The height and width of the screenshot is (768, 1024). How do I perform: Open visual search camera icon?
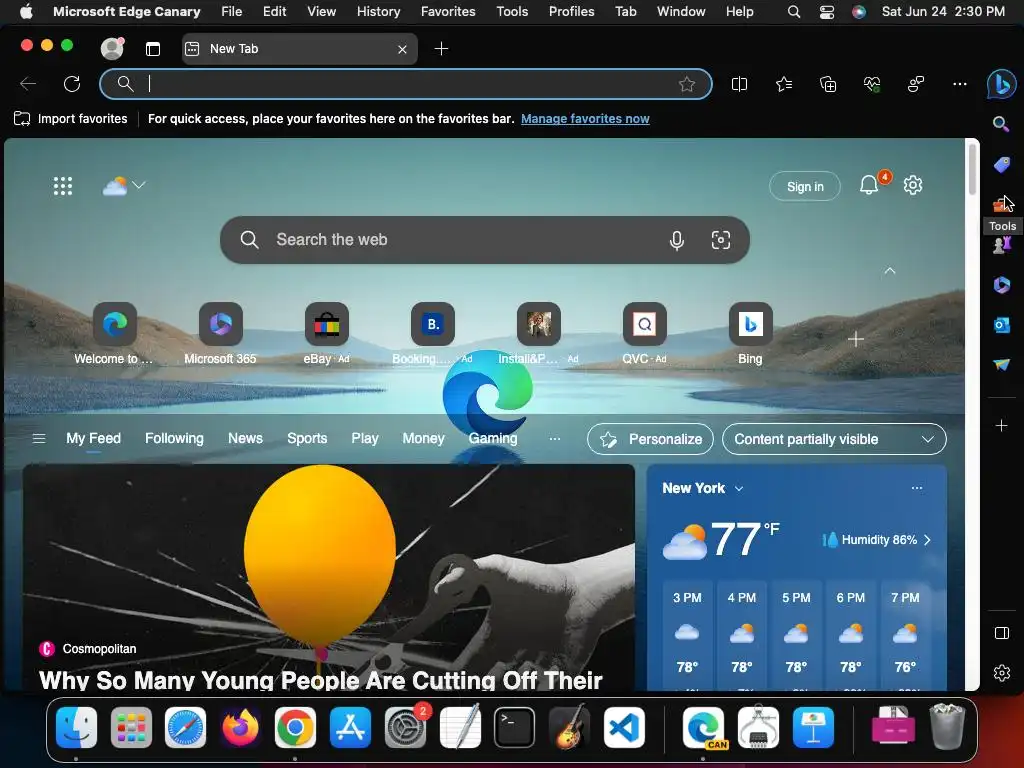pos(720,240)
